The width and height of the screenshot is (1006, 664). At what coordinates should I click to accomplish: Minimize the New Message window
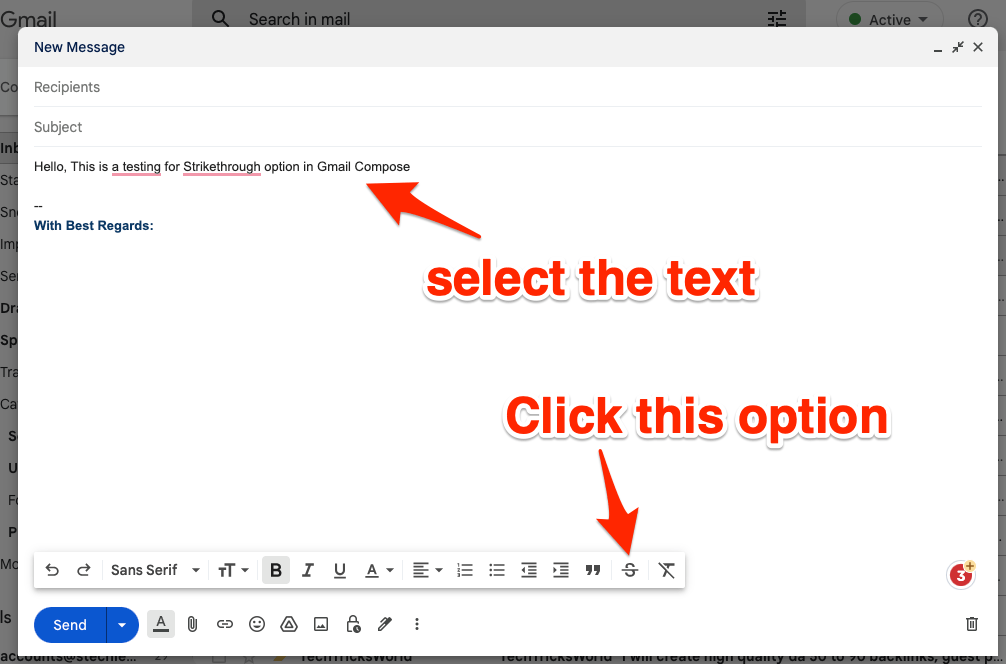[938, 48]
